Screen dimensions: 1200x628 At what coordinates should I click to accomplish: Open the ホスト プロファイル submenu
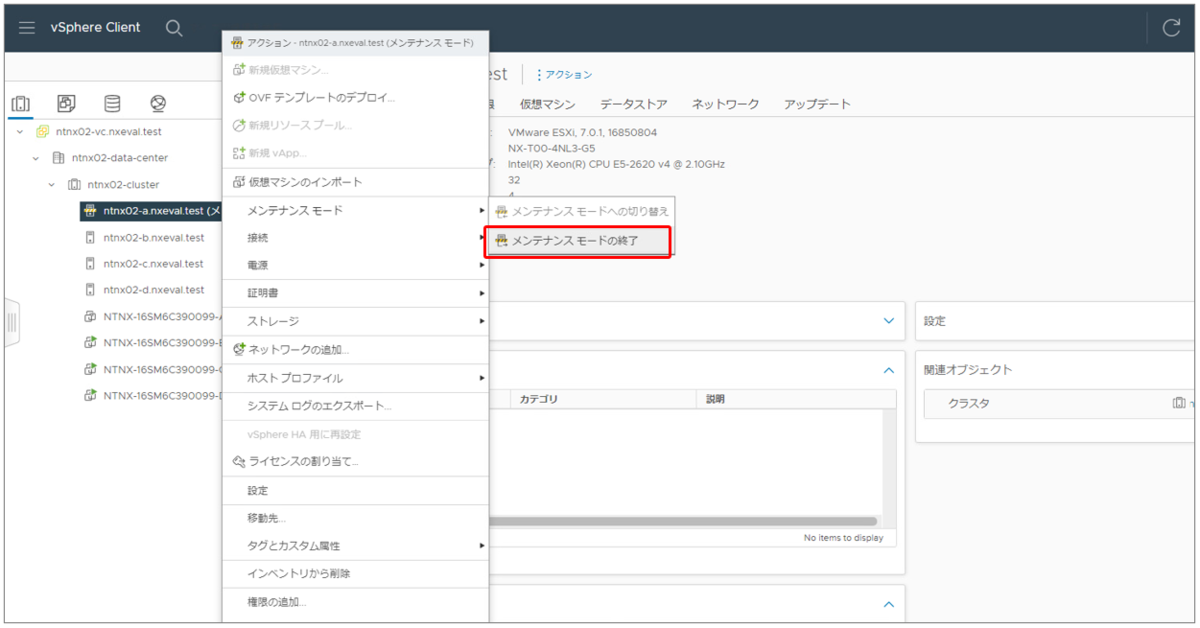point(355,378)
